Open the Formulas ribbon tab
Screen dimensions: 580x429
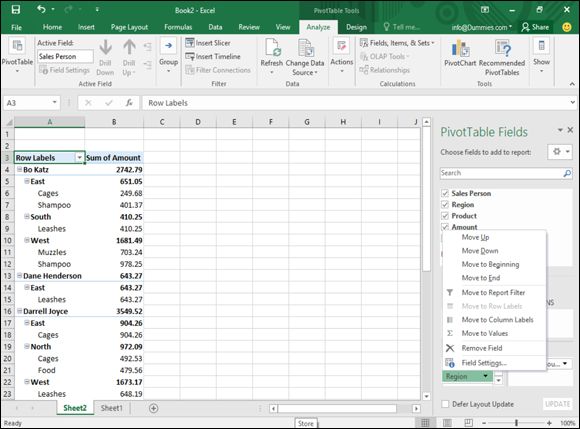178,27
